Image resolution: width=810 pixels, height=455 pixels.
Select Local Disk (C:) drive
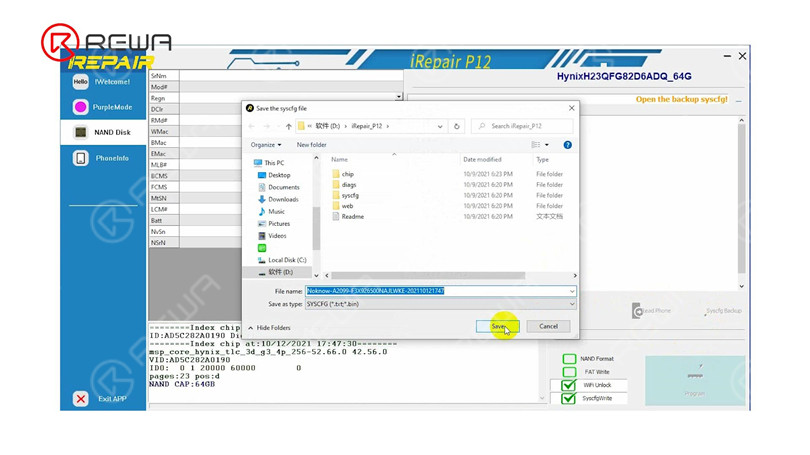click(x=282, y=260)
